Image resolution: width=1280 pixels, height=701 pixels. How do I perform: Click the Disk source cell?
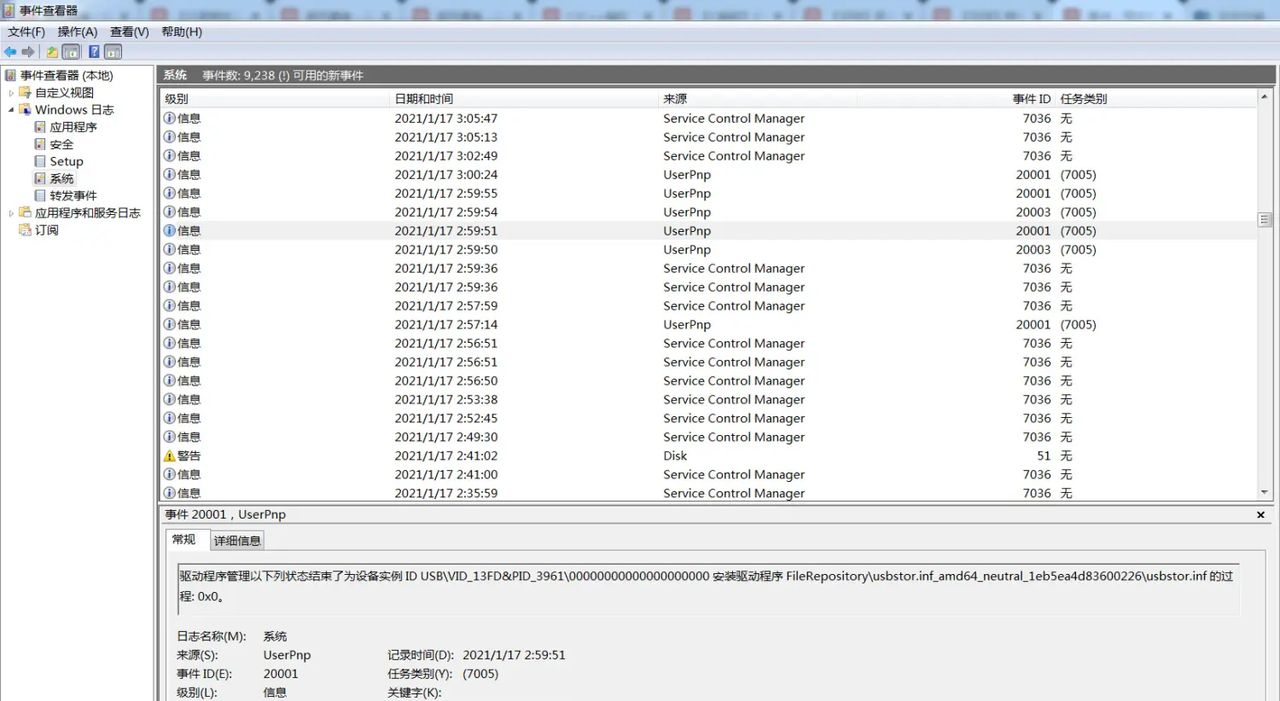point(675,456)
